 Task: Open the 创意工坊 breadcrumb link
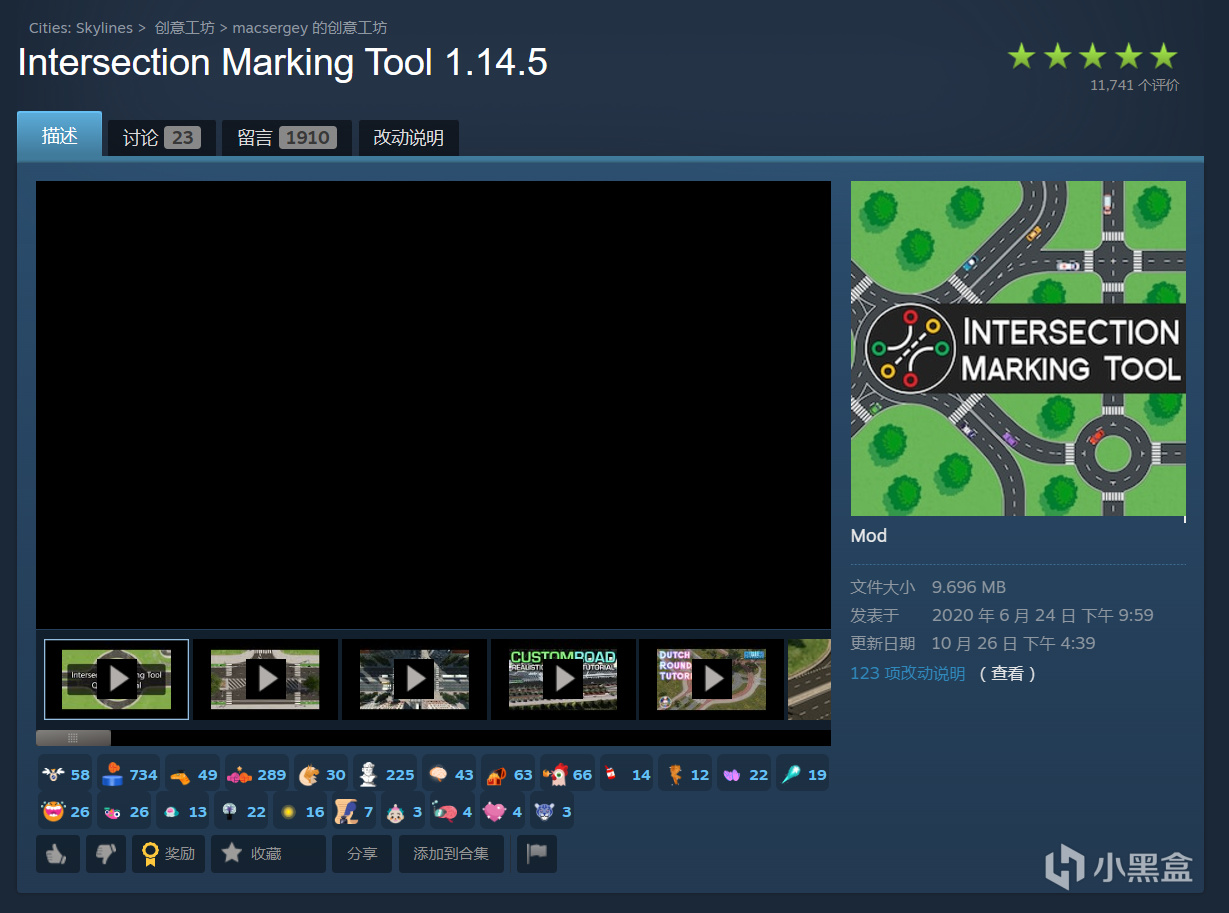click(185, 28)
